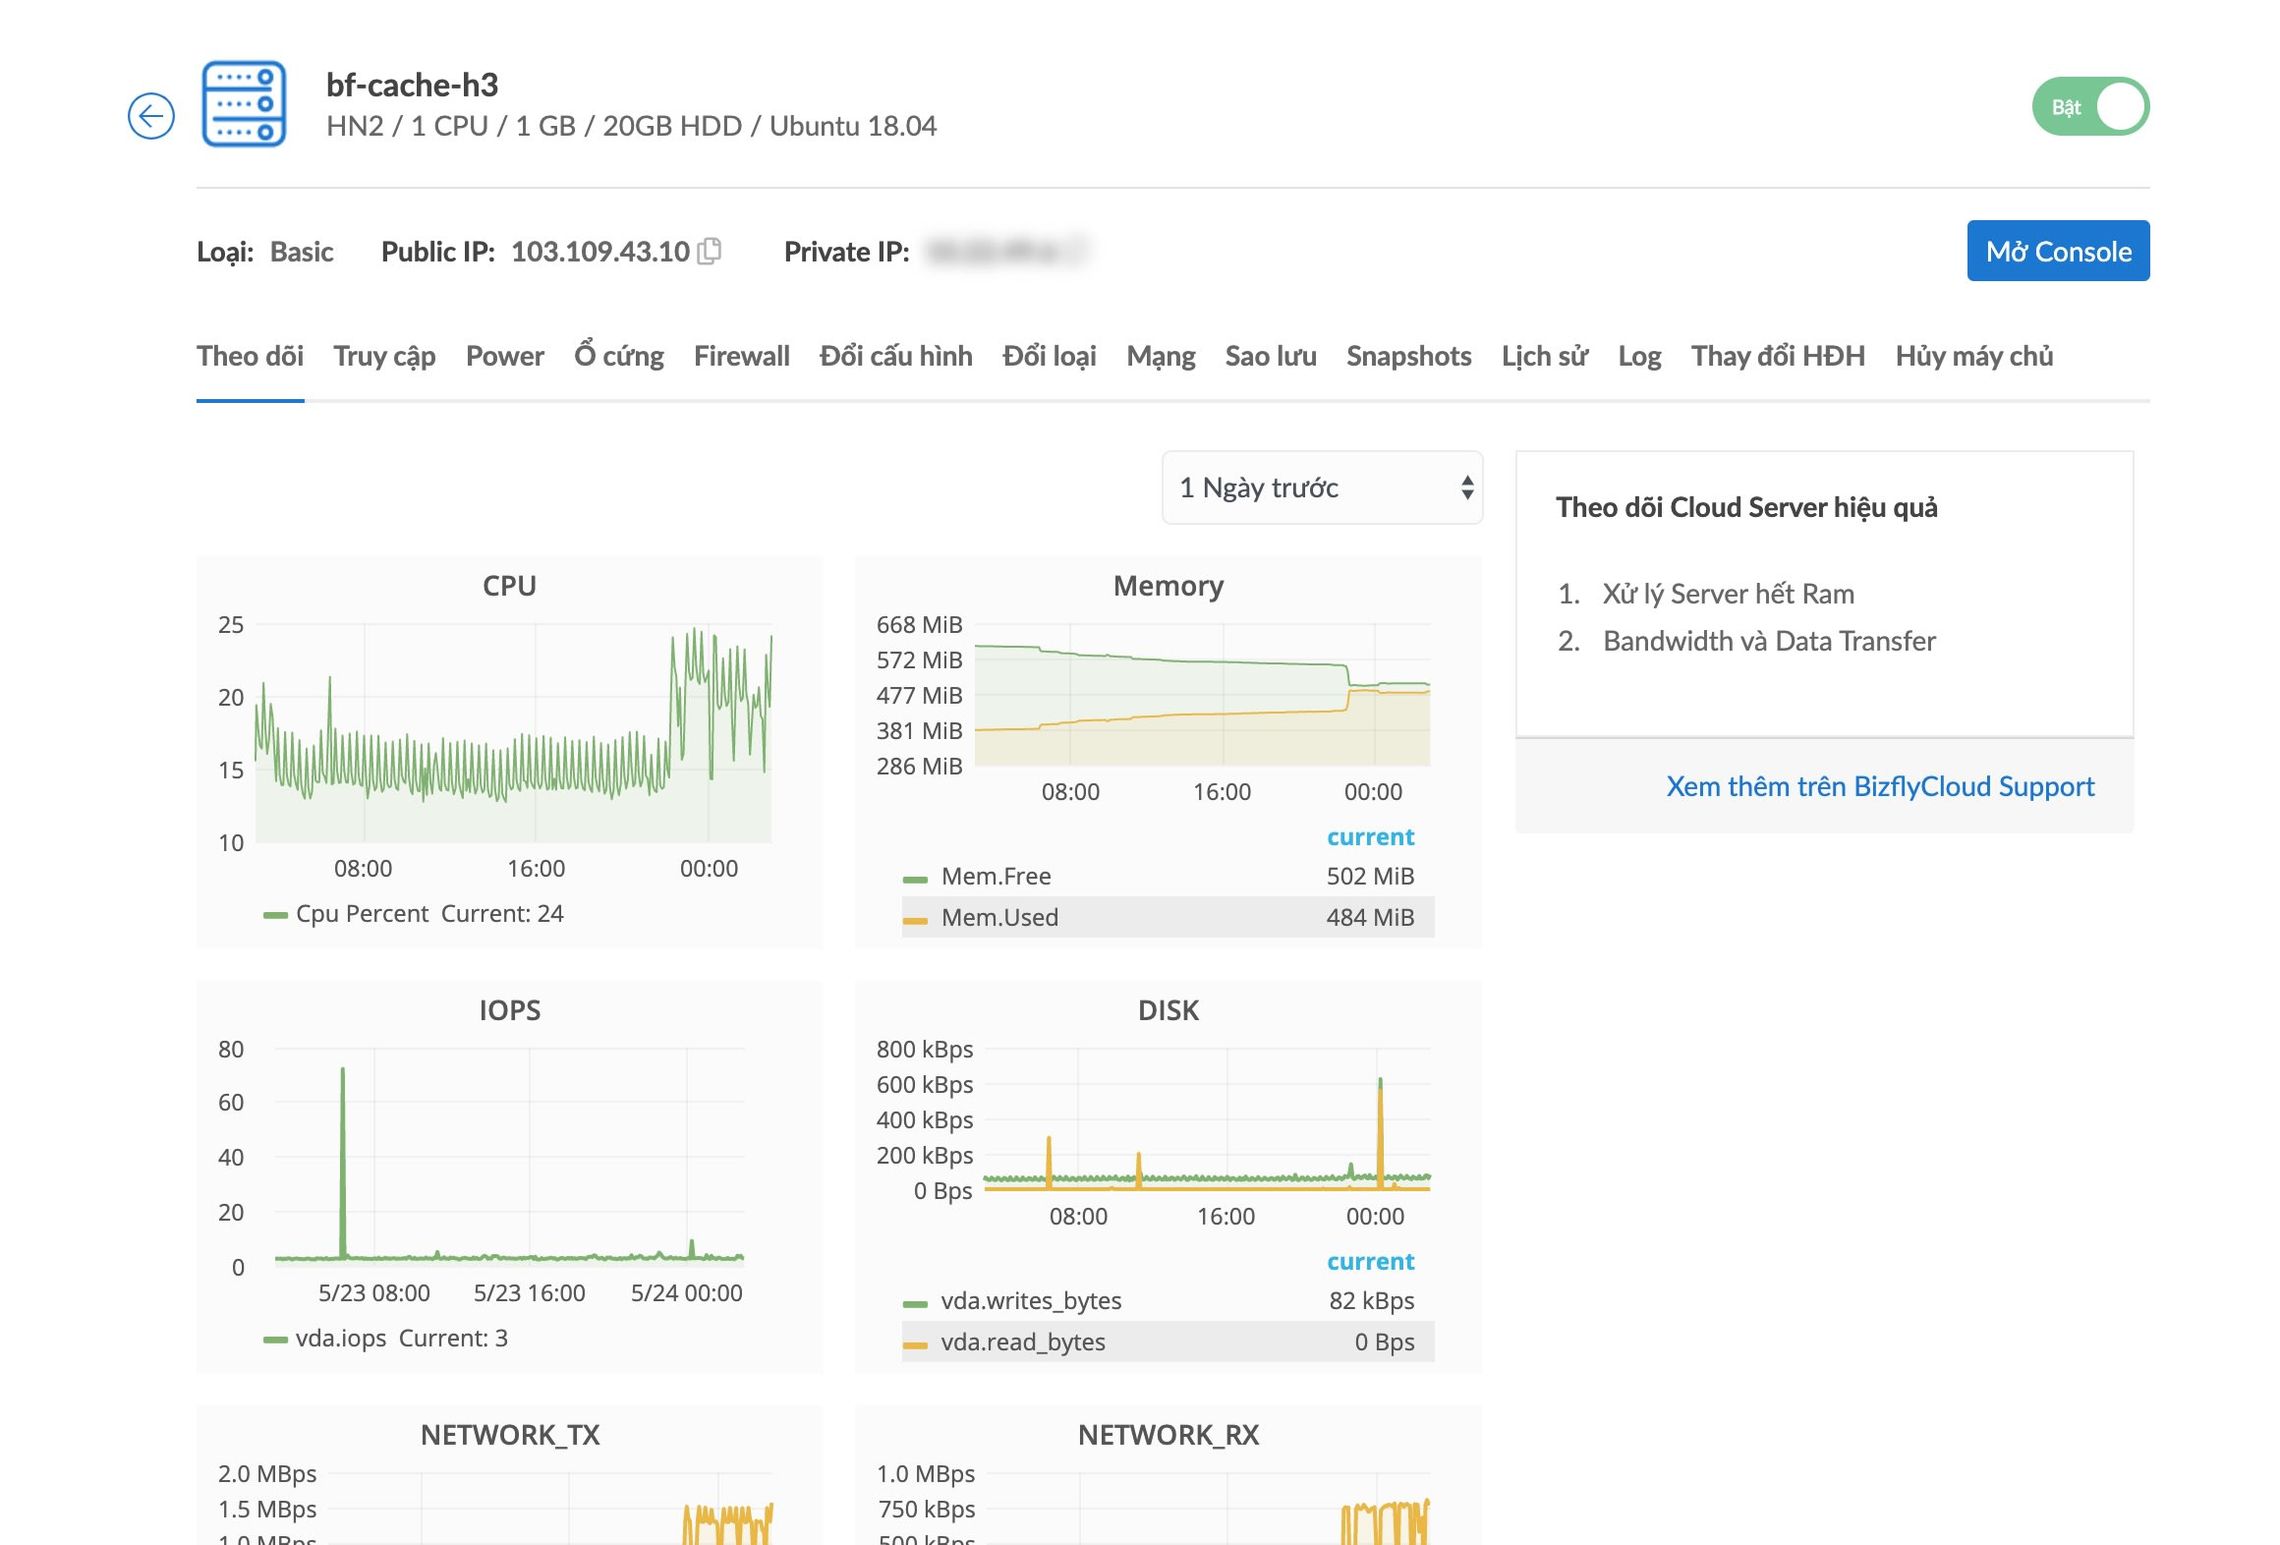Image resolution: width=2280 pixels, height=1545 pixels.
Task: Open the Xử lý Server hết Ram article
Action: 1728,594
